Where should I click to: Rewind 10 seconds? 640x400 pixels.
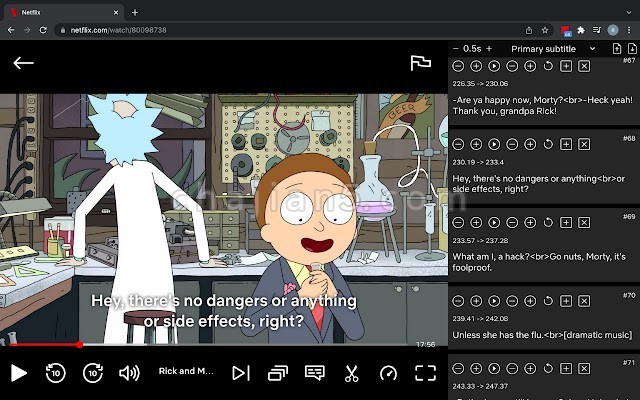point(56,373)
